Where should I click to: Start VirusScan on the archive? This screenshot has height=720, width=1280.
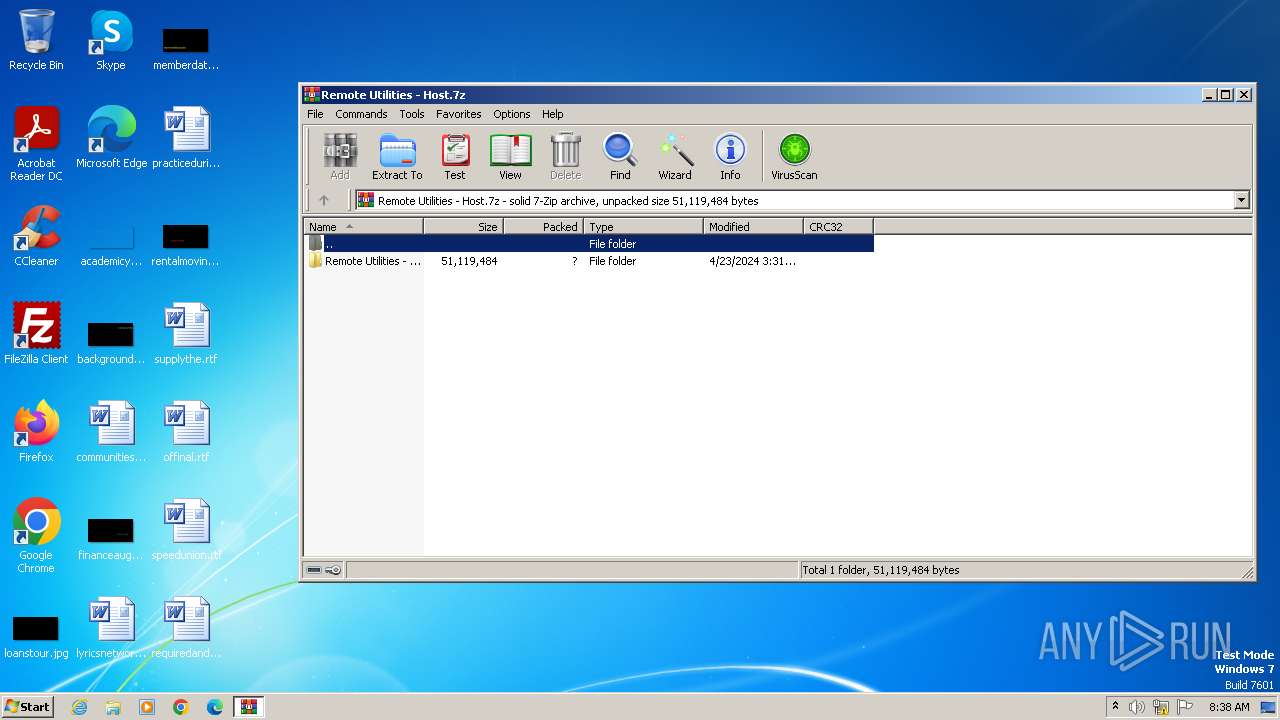point(794,157)
